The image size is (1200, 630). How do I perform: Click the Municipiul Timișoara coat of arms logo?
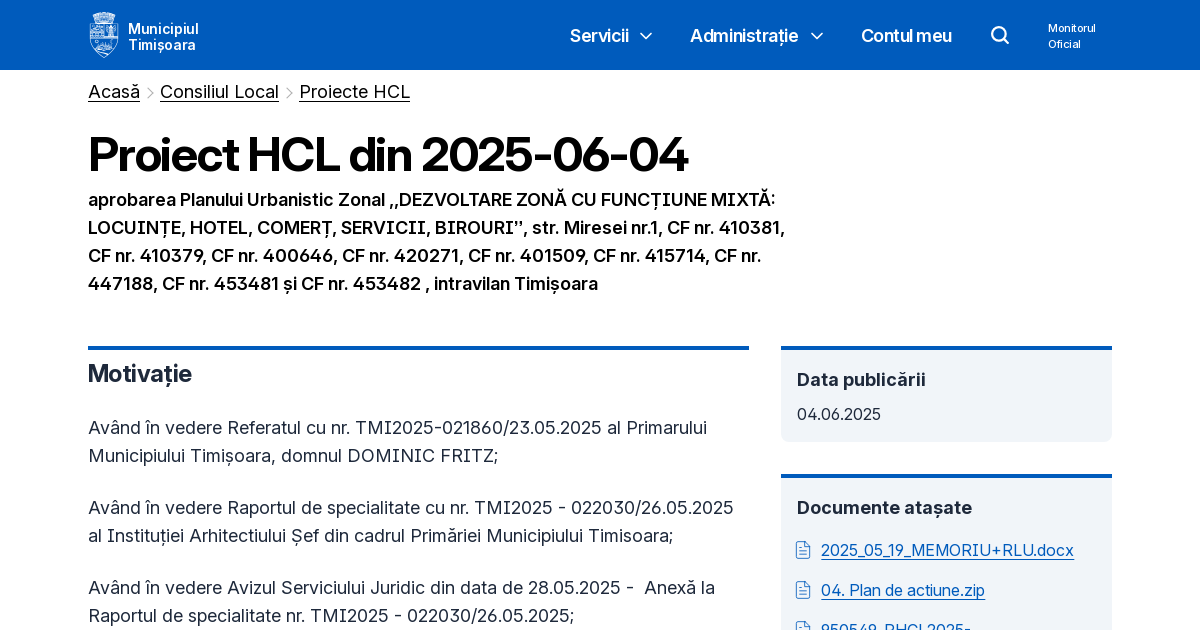click(x=104, y=34)
